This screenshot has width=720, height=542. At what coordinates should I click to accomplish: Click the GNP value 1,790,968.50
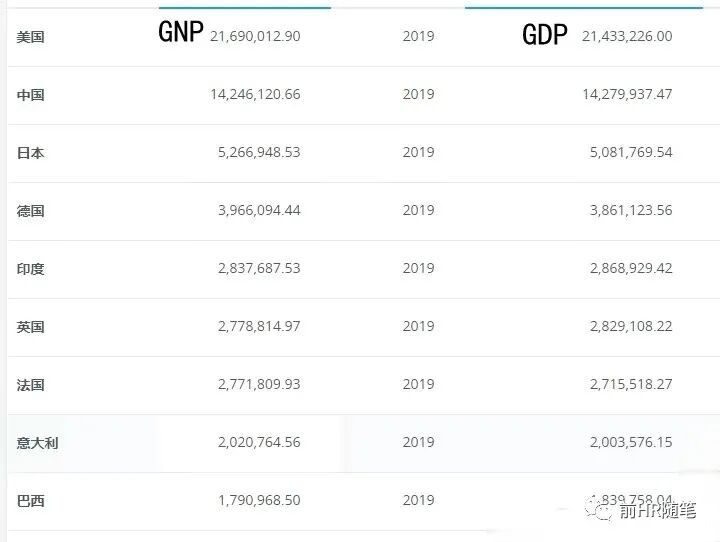259,500
